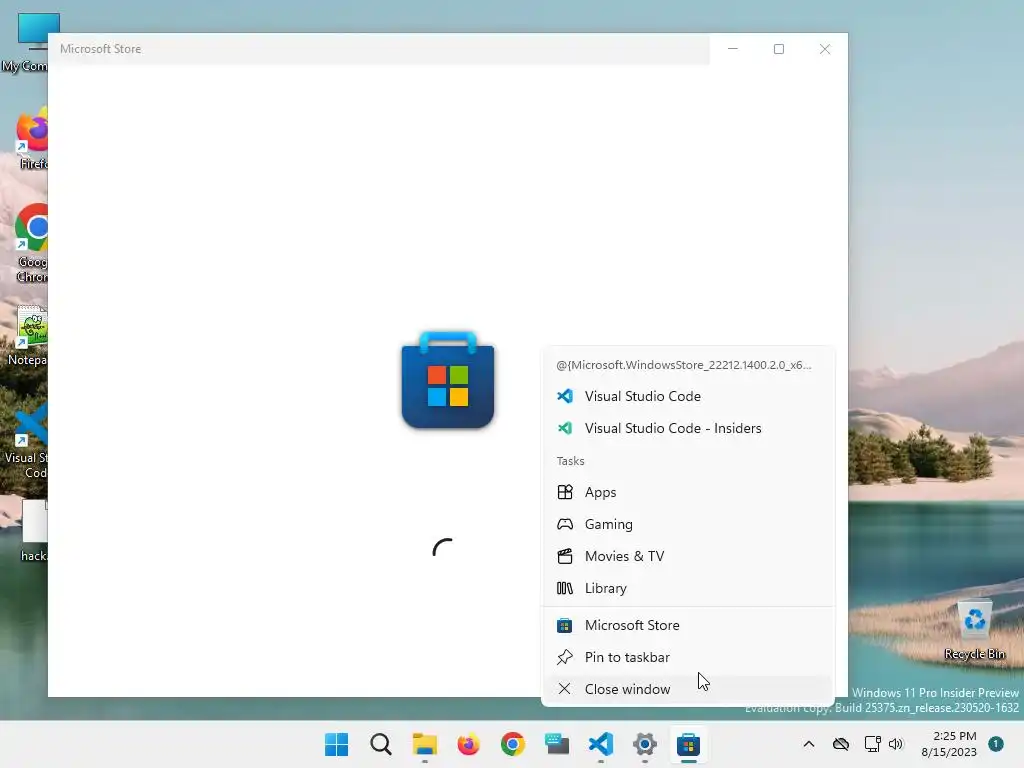Go to Library from jump list
1024x768 pixels.
pyautogui.click(x=688, y=588)
